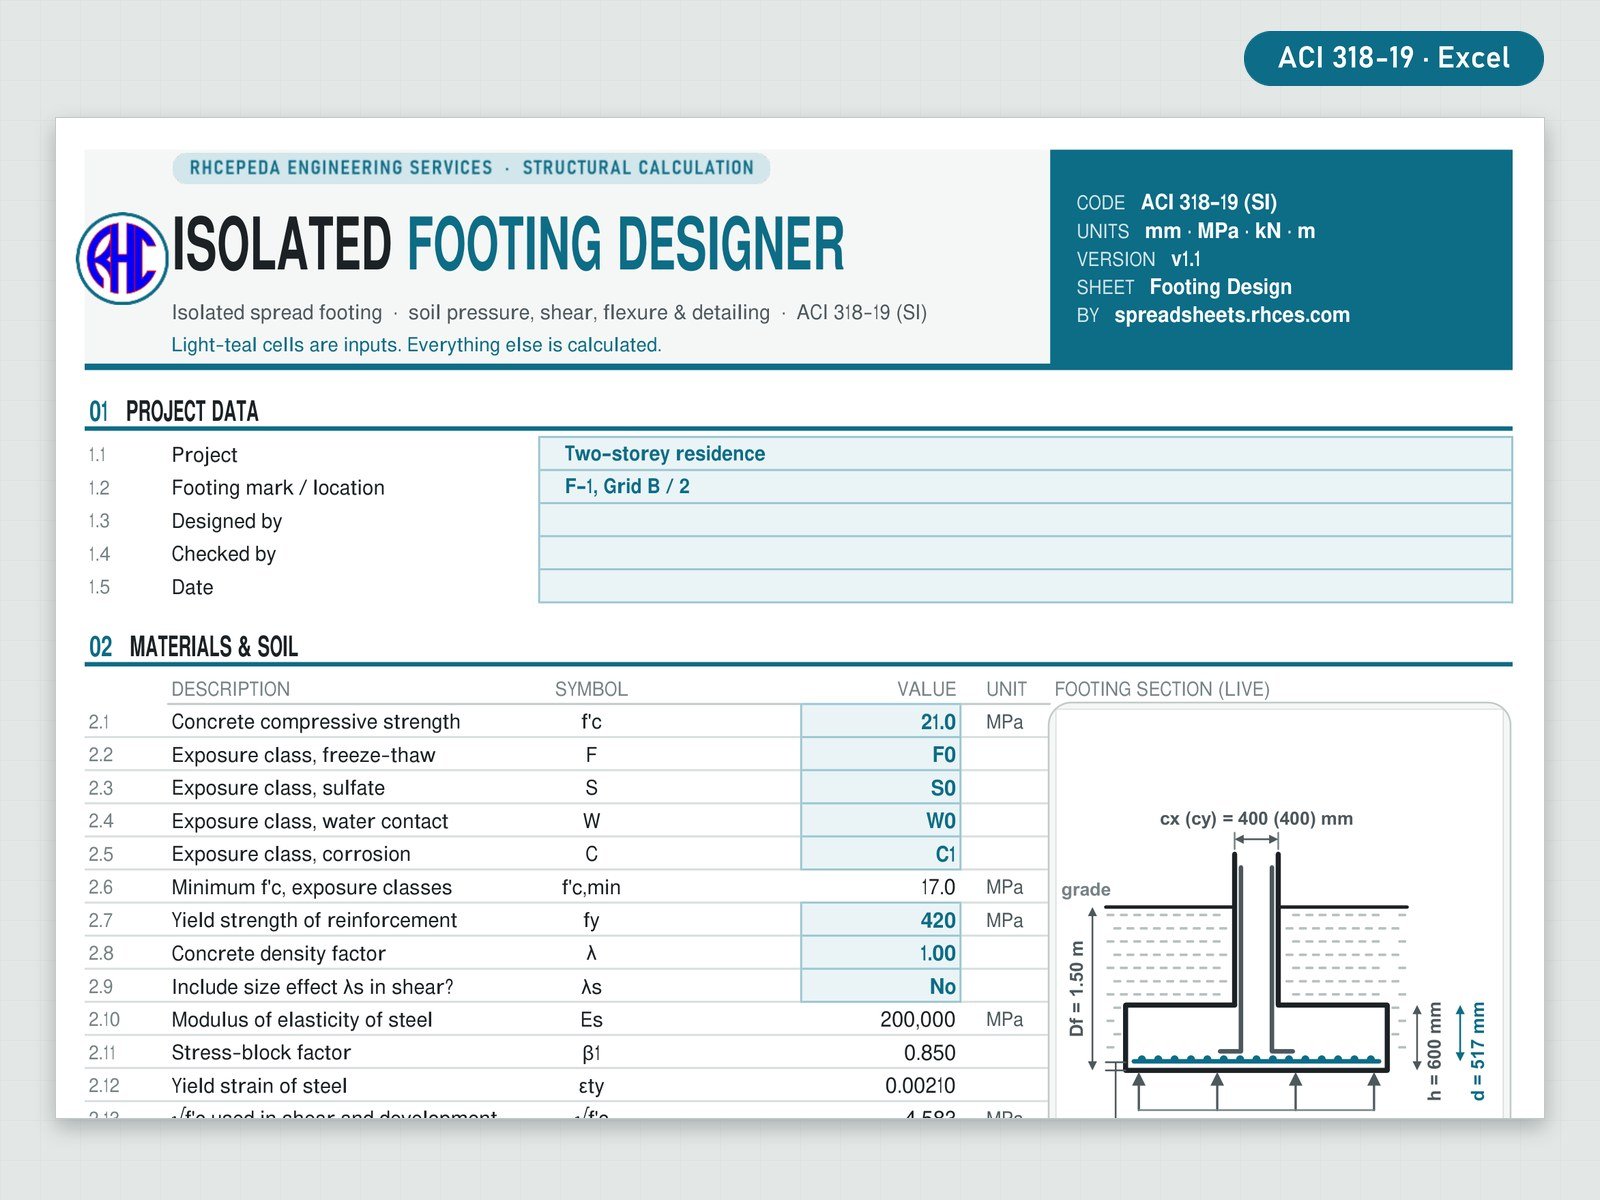
Task: Click the RHC circular logo
Action: [122, 258]
